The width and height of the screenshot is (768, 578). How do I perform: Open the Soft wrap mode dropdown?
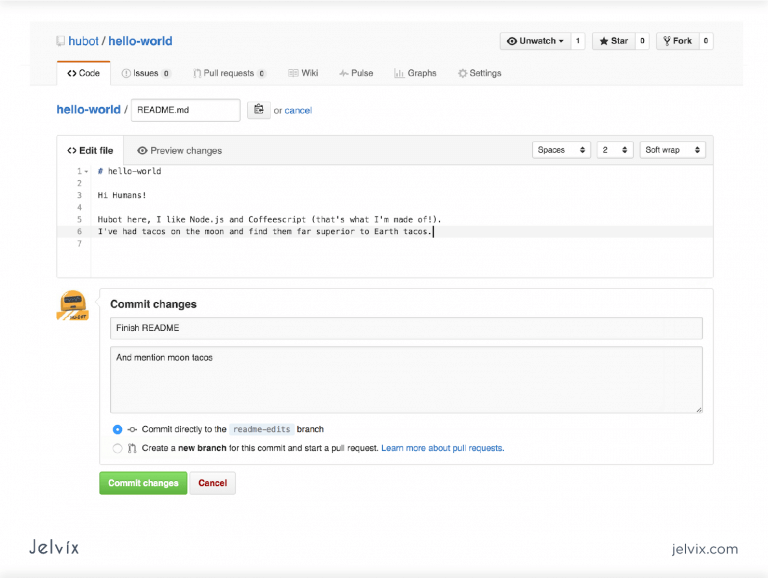click(x=672, y=150)
